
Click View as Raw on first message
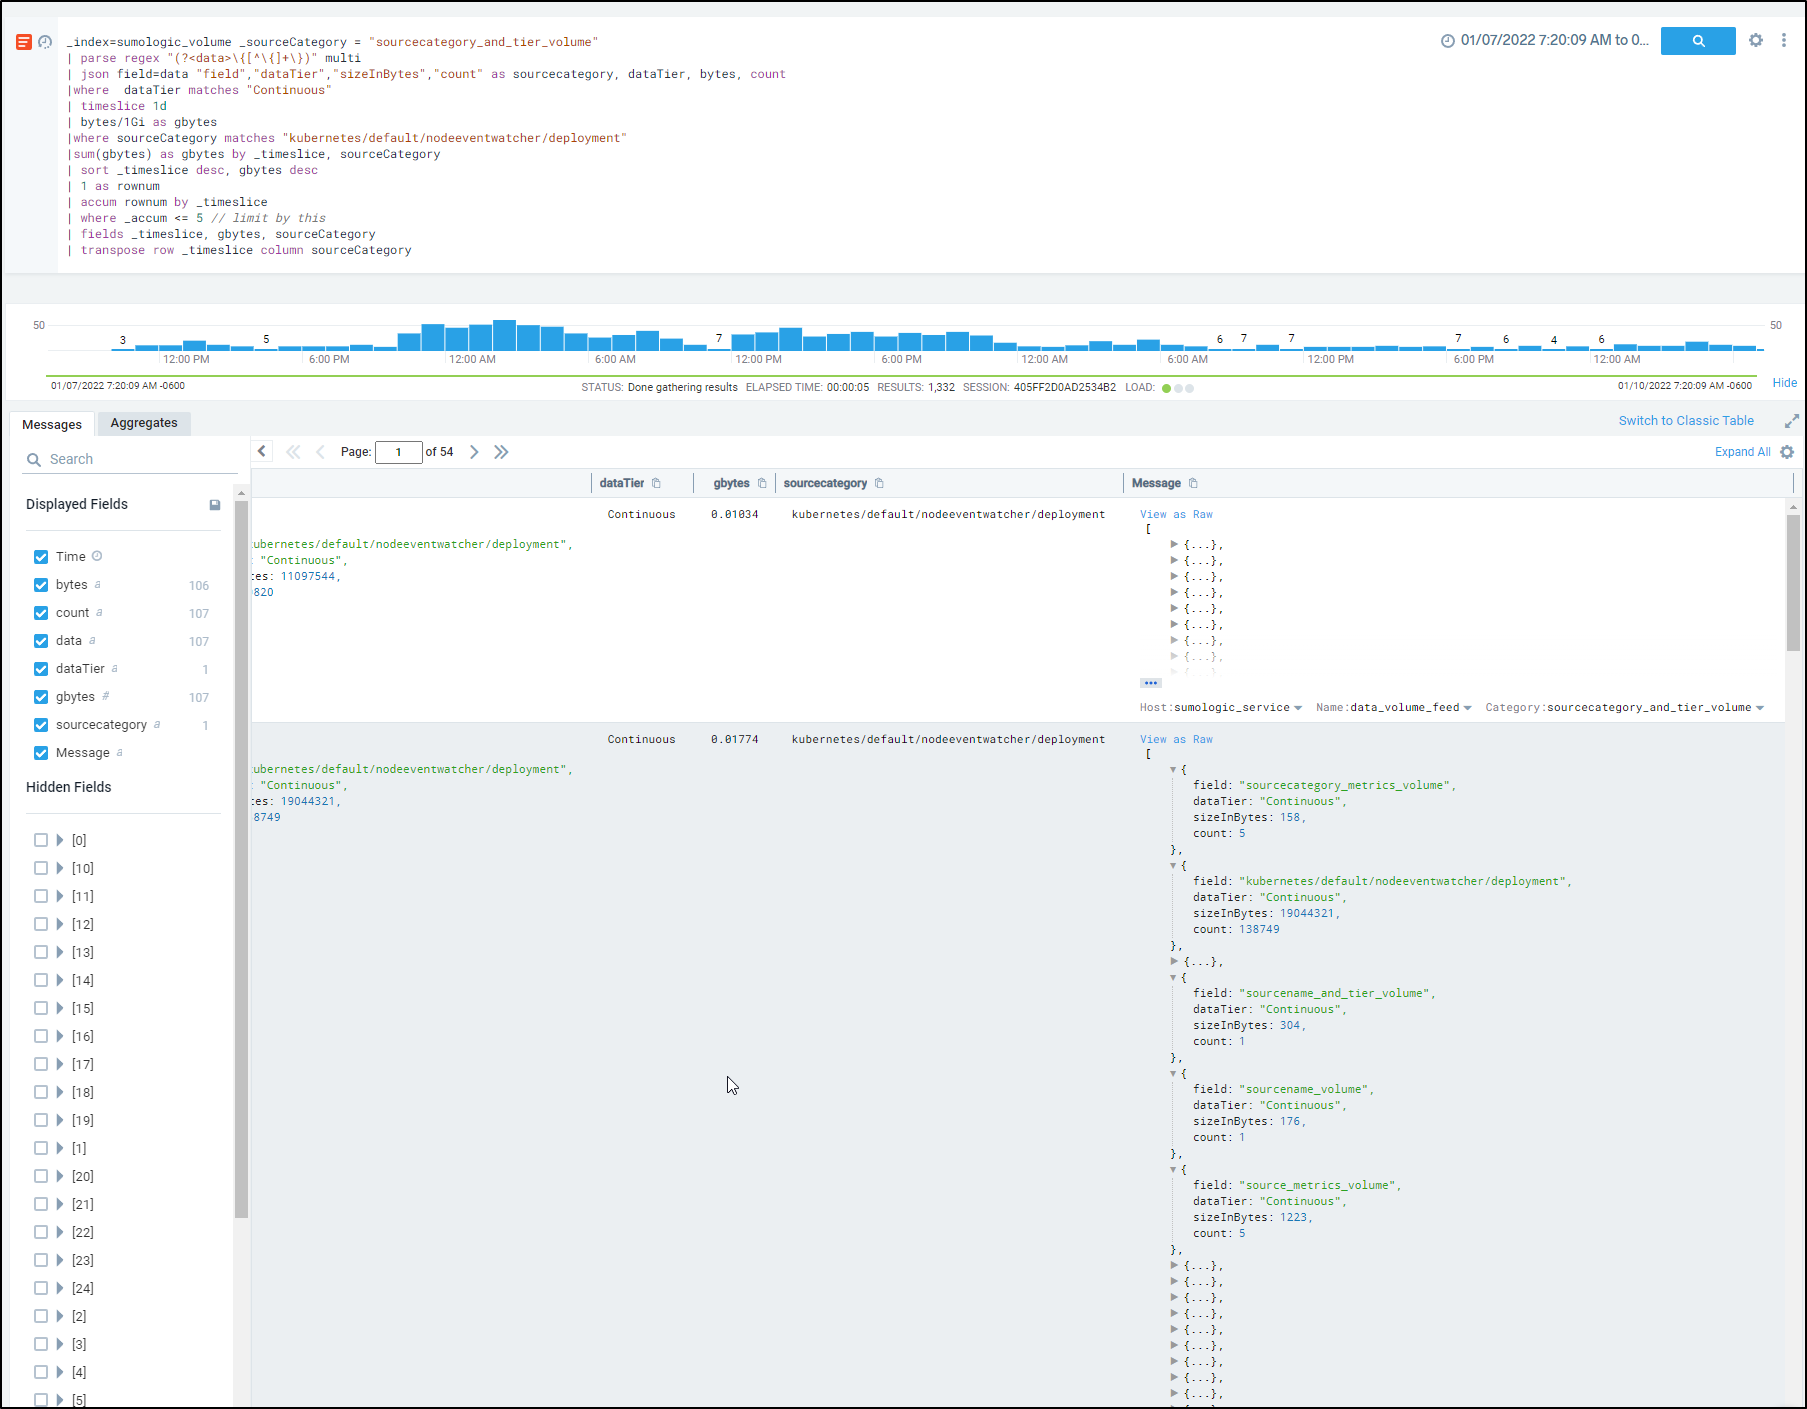[x=1176, y=515]
